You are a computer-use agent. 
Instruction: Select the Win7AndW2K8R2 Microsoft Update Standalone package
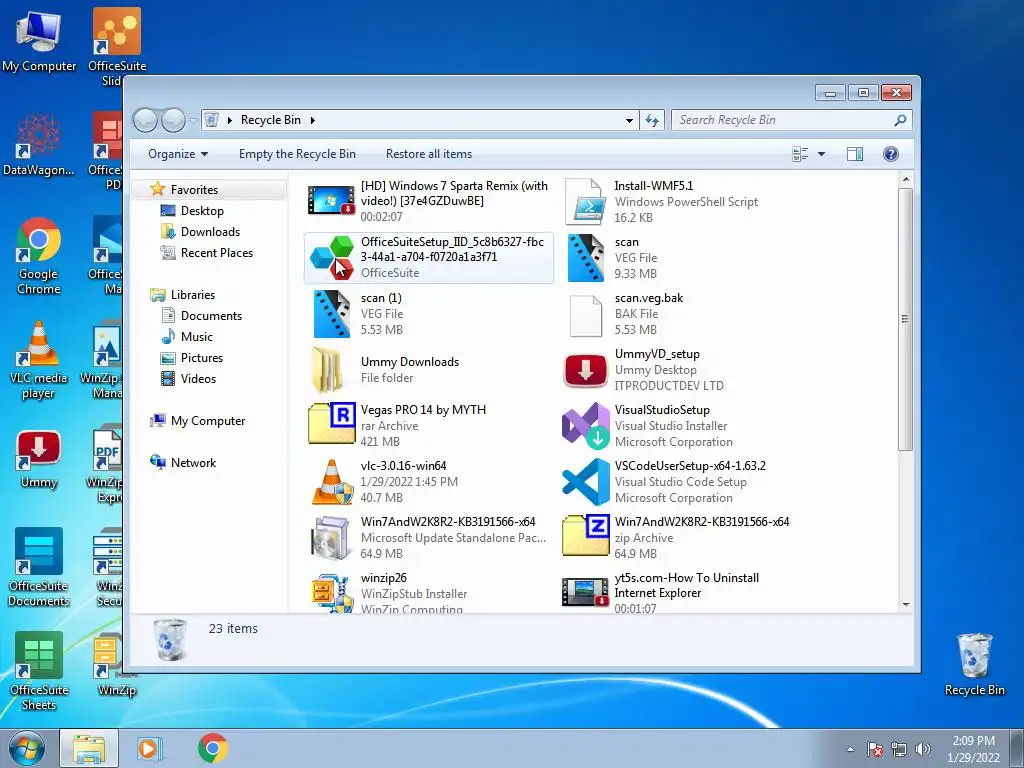(428, 537)
